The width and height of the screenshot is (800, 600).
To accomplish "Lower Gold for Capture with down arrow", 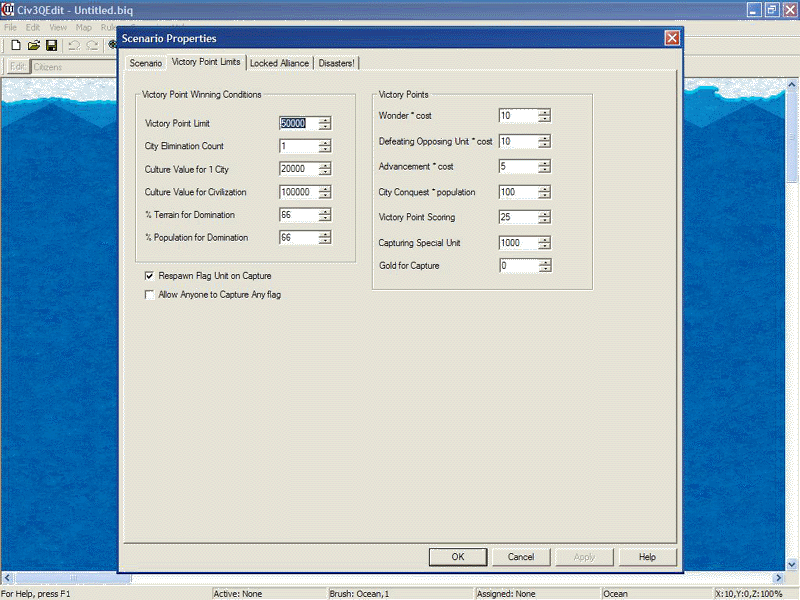I will pyautogui.click(x=544, y=269).
